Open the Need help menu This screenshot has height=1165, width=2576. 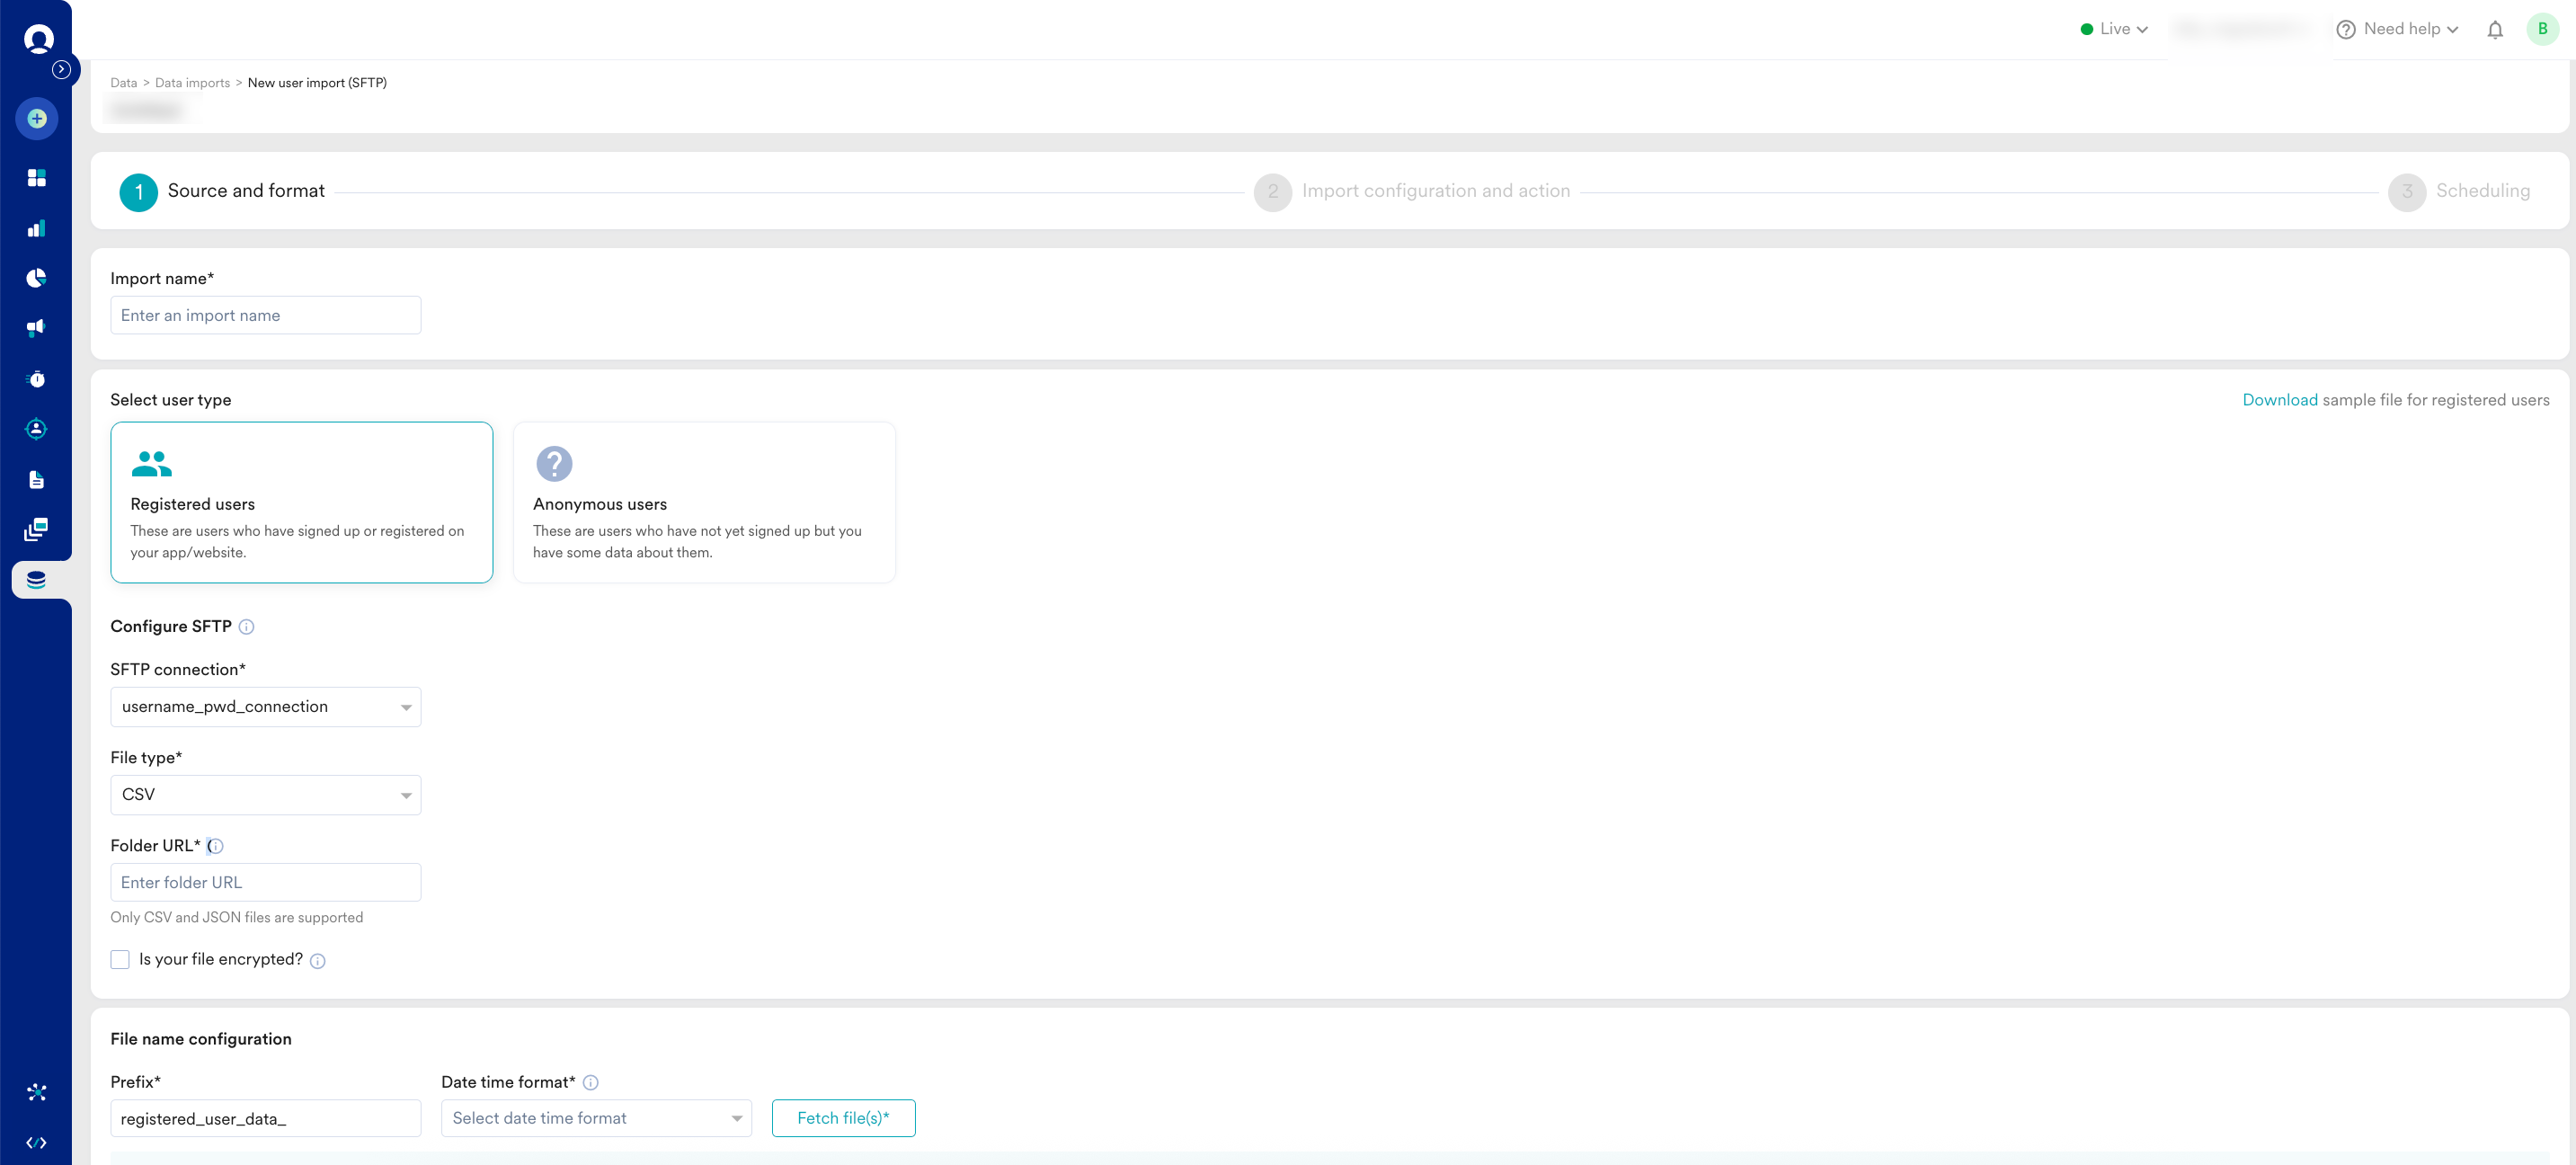(x=2397, y=30)
